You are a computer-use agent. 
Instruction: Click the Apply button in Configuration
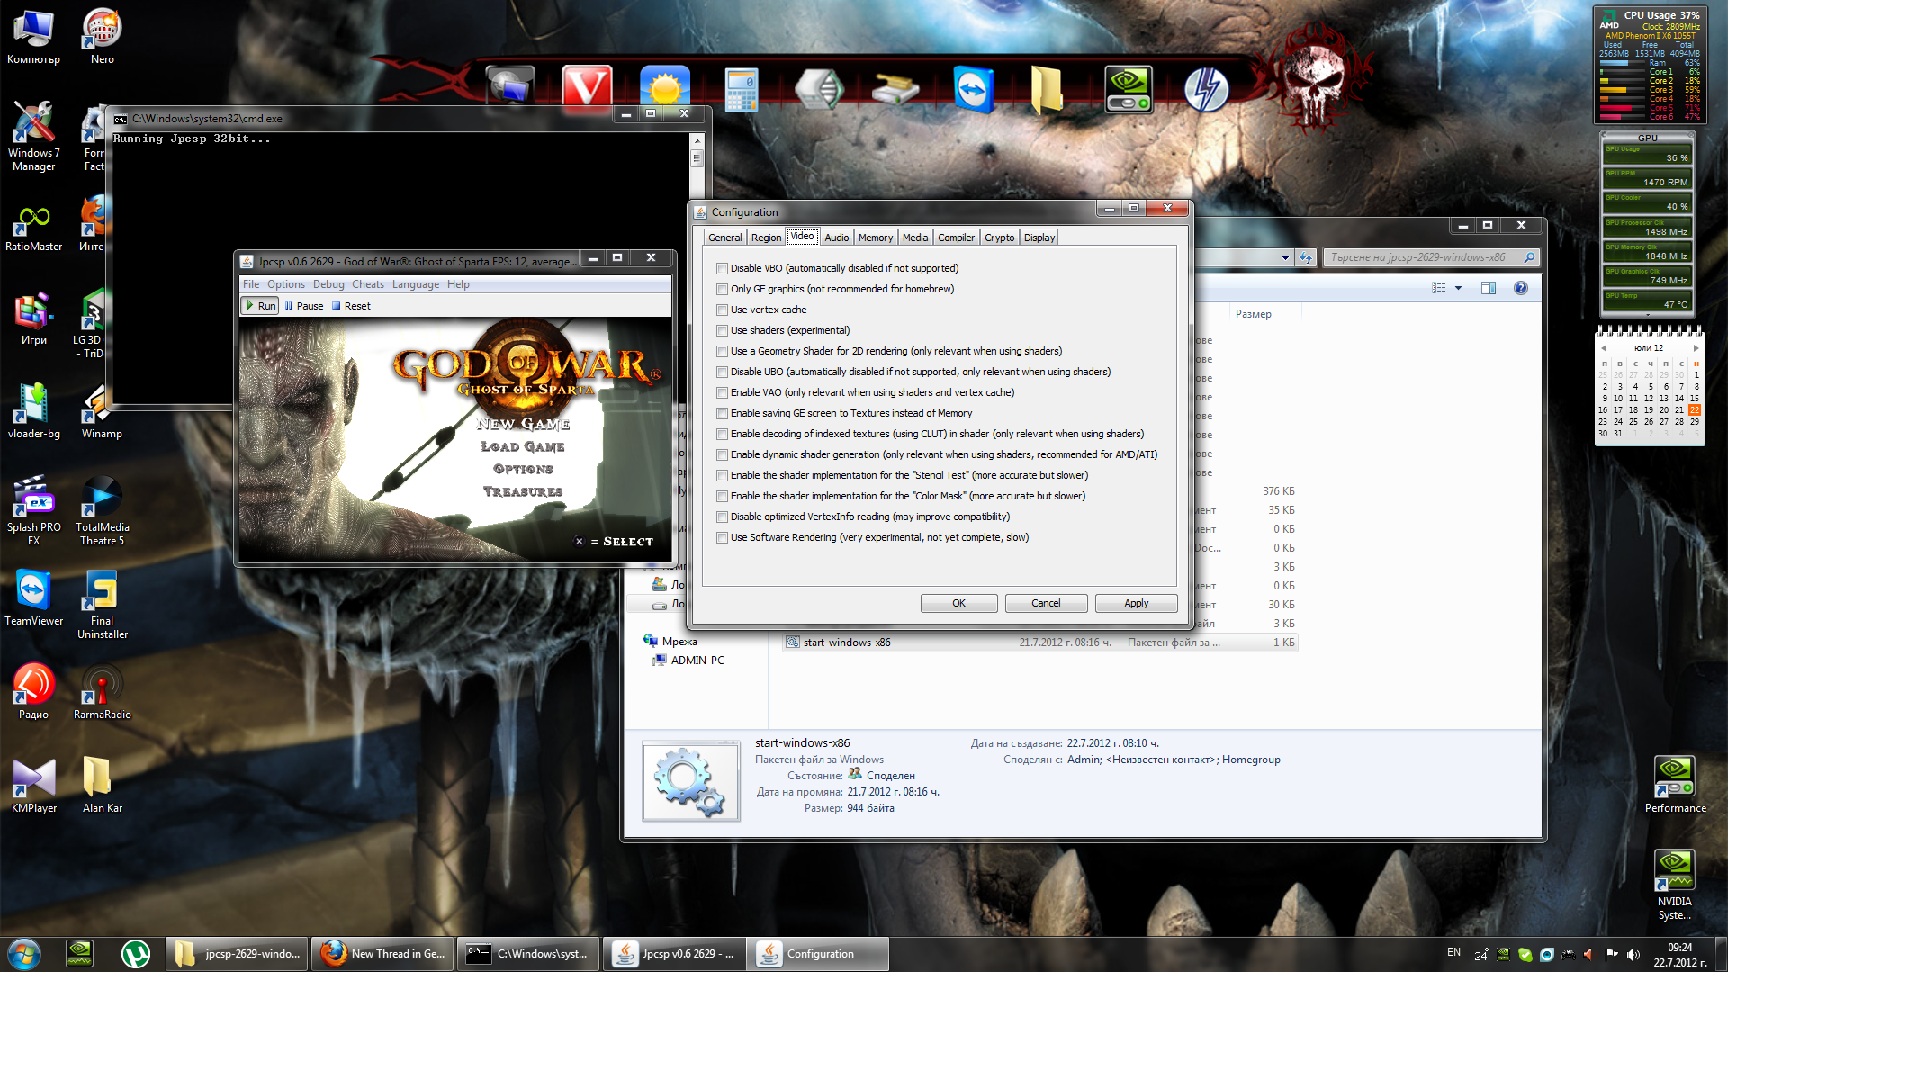(1135, 603)
